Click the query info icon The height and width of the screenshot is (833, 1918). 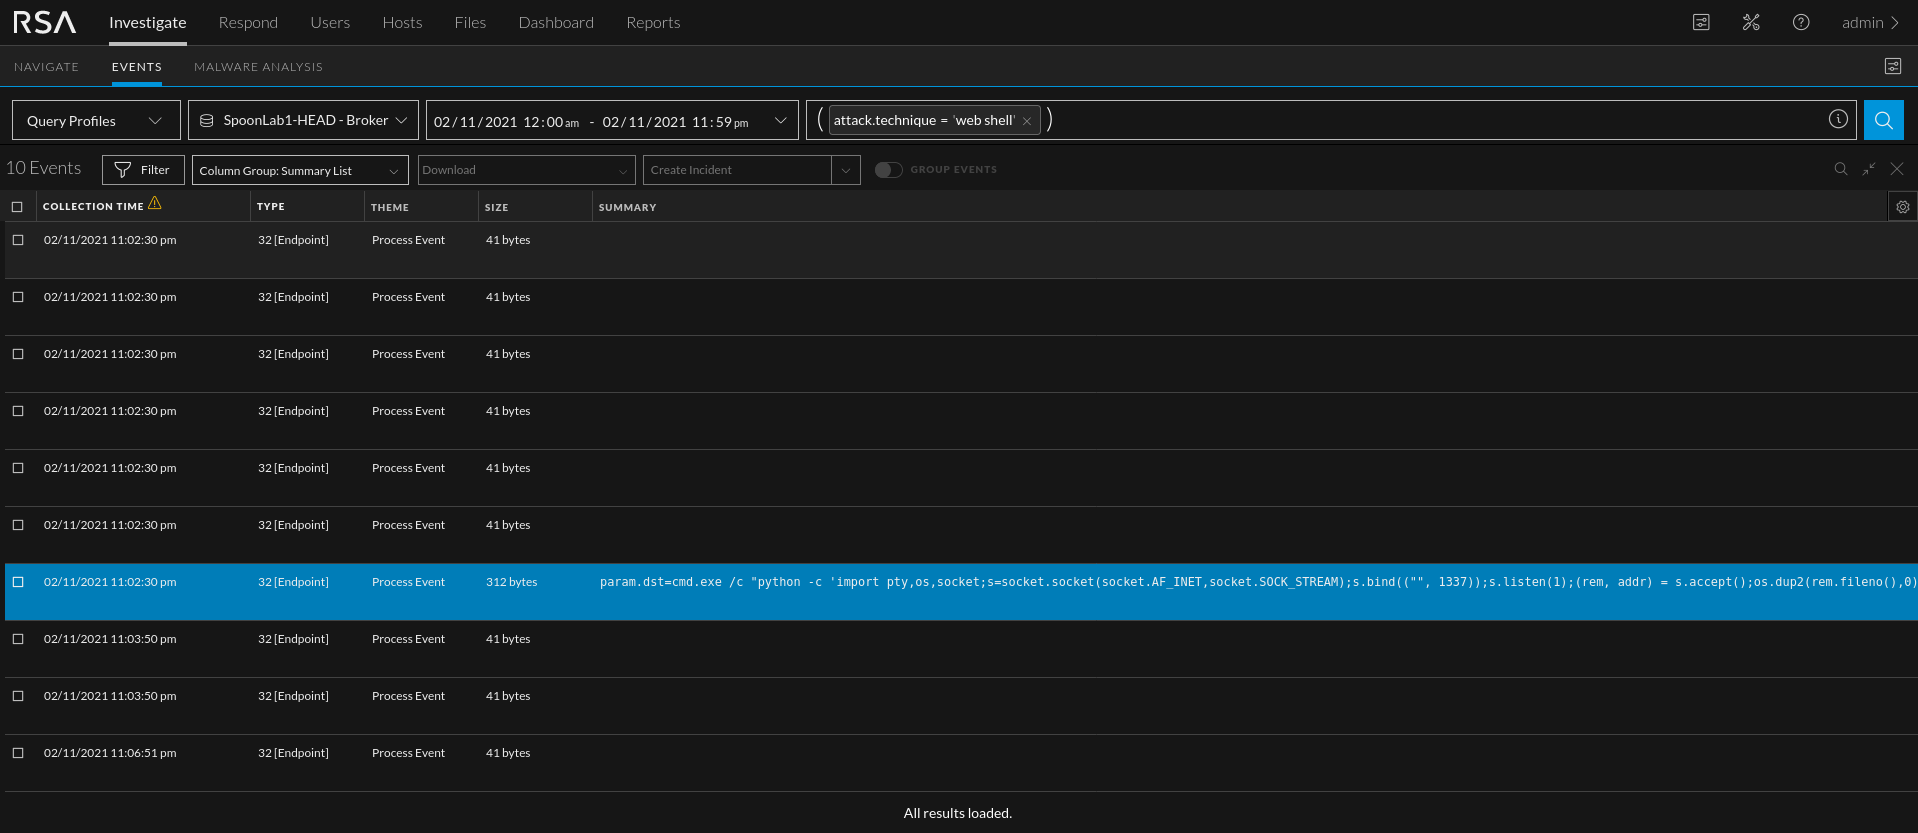click(1838, 119)
